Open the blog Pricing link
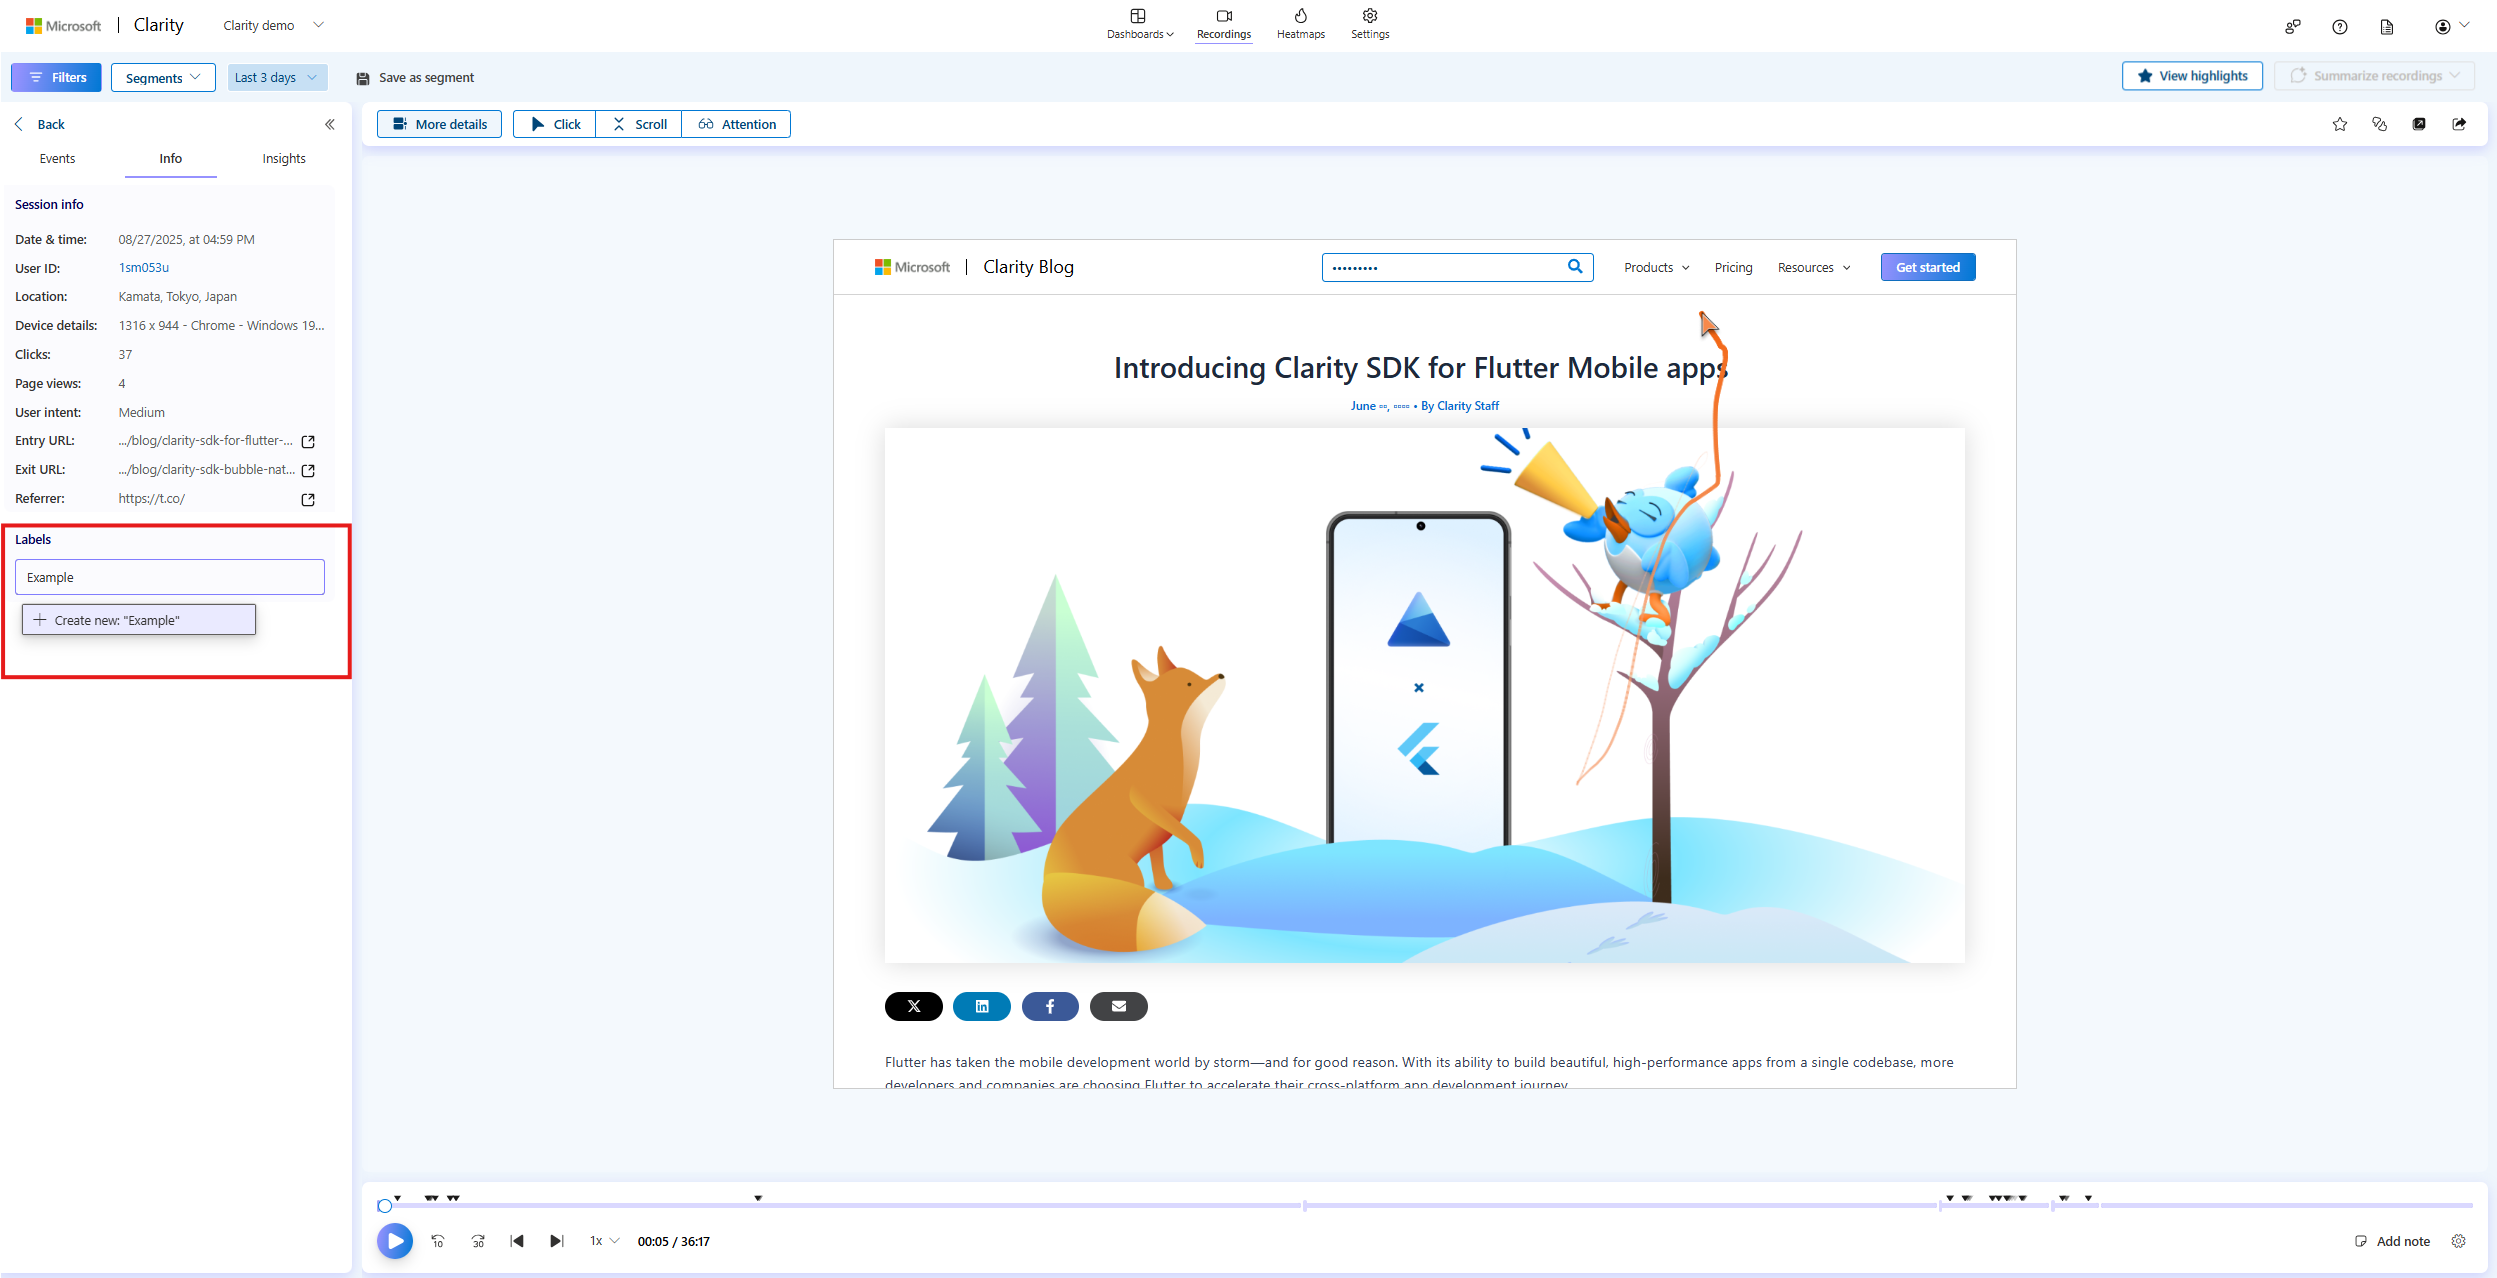Screen dimensions: 2497x1278 (1733, 267)
